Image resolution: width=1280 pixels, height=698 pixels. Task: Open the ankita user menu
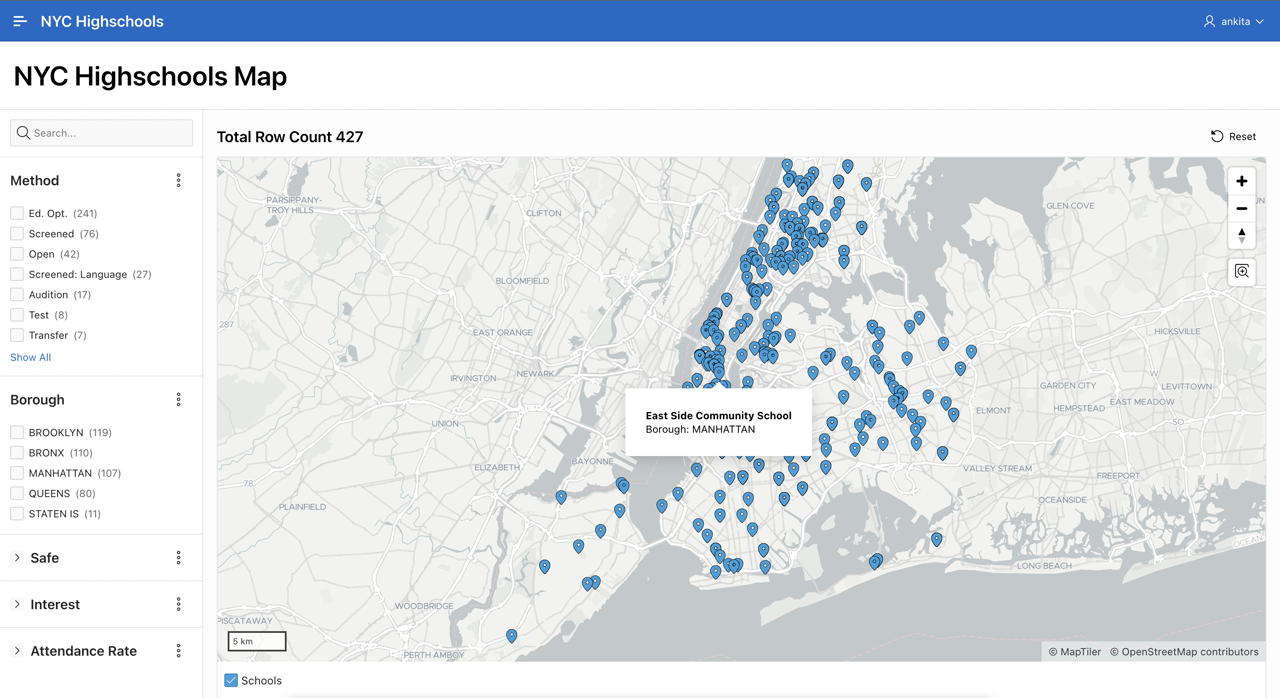coord(1234,21)
